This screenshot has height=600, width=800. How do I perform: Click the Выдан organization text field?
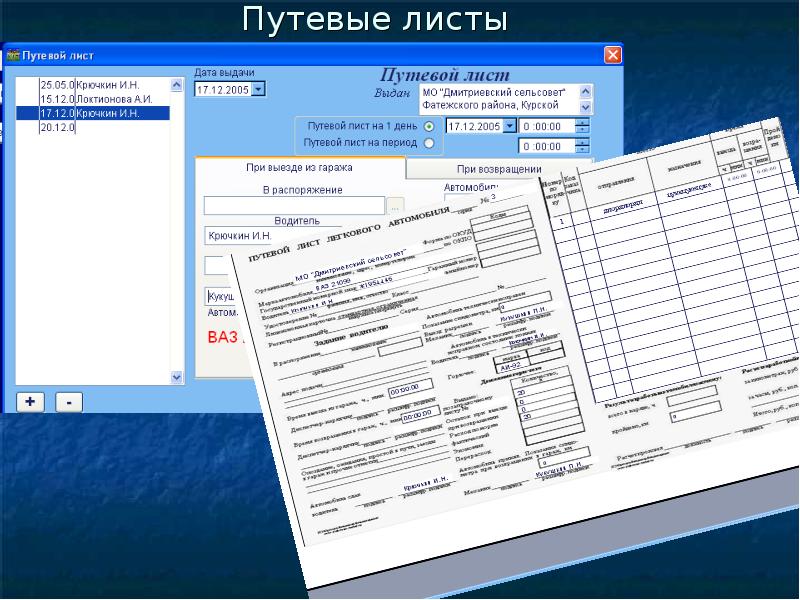[499, 99]
